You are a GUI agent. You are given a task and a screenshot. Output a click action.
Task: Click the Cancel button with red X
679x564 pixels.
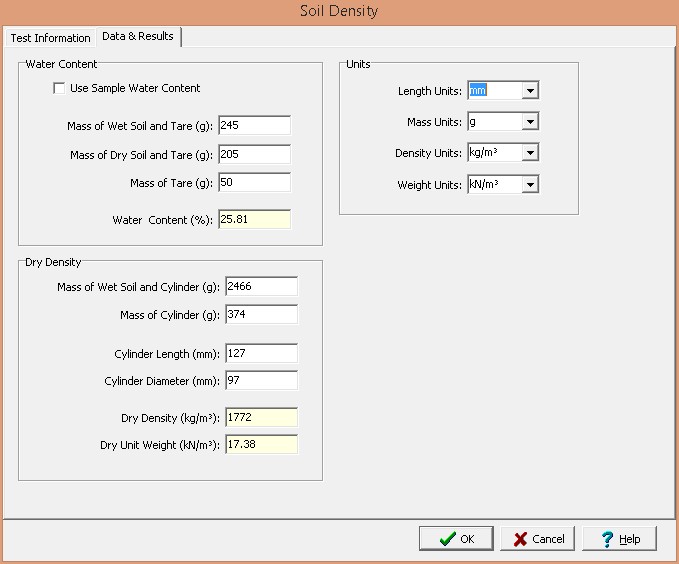tap(537, 539)
